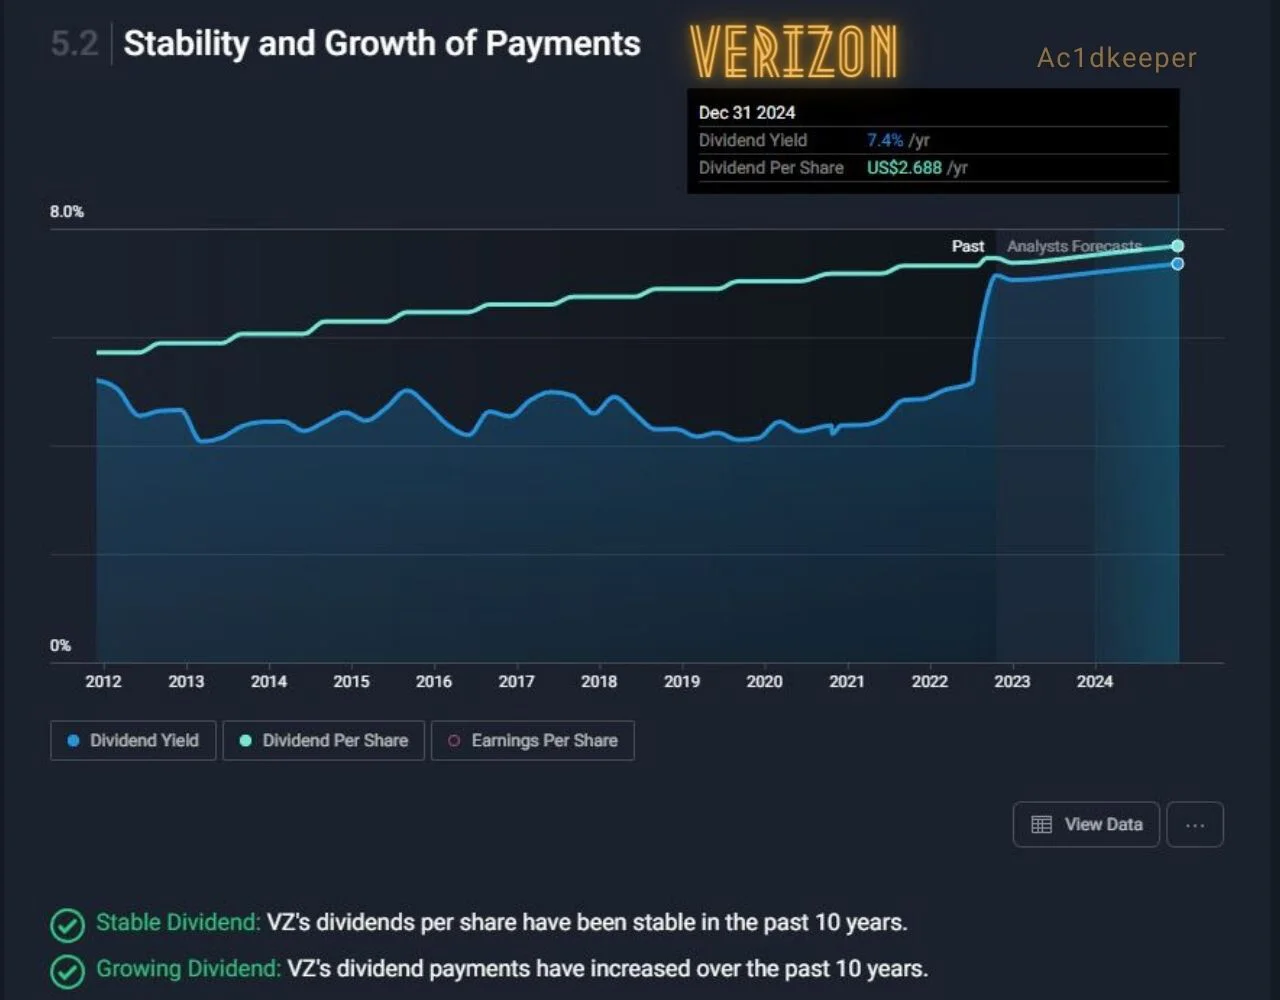
Task: Click the Growing Dividend green checkmark icon
Action: coord(67,971)
